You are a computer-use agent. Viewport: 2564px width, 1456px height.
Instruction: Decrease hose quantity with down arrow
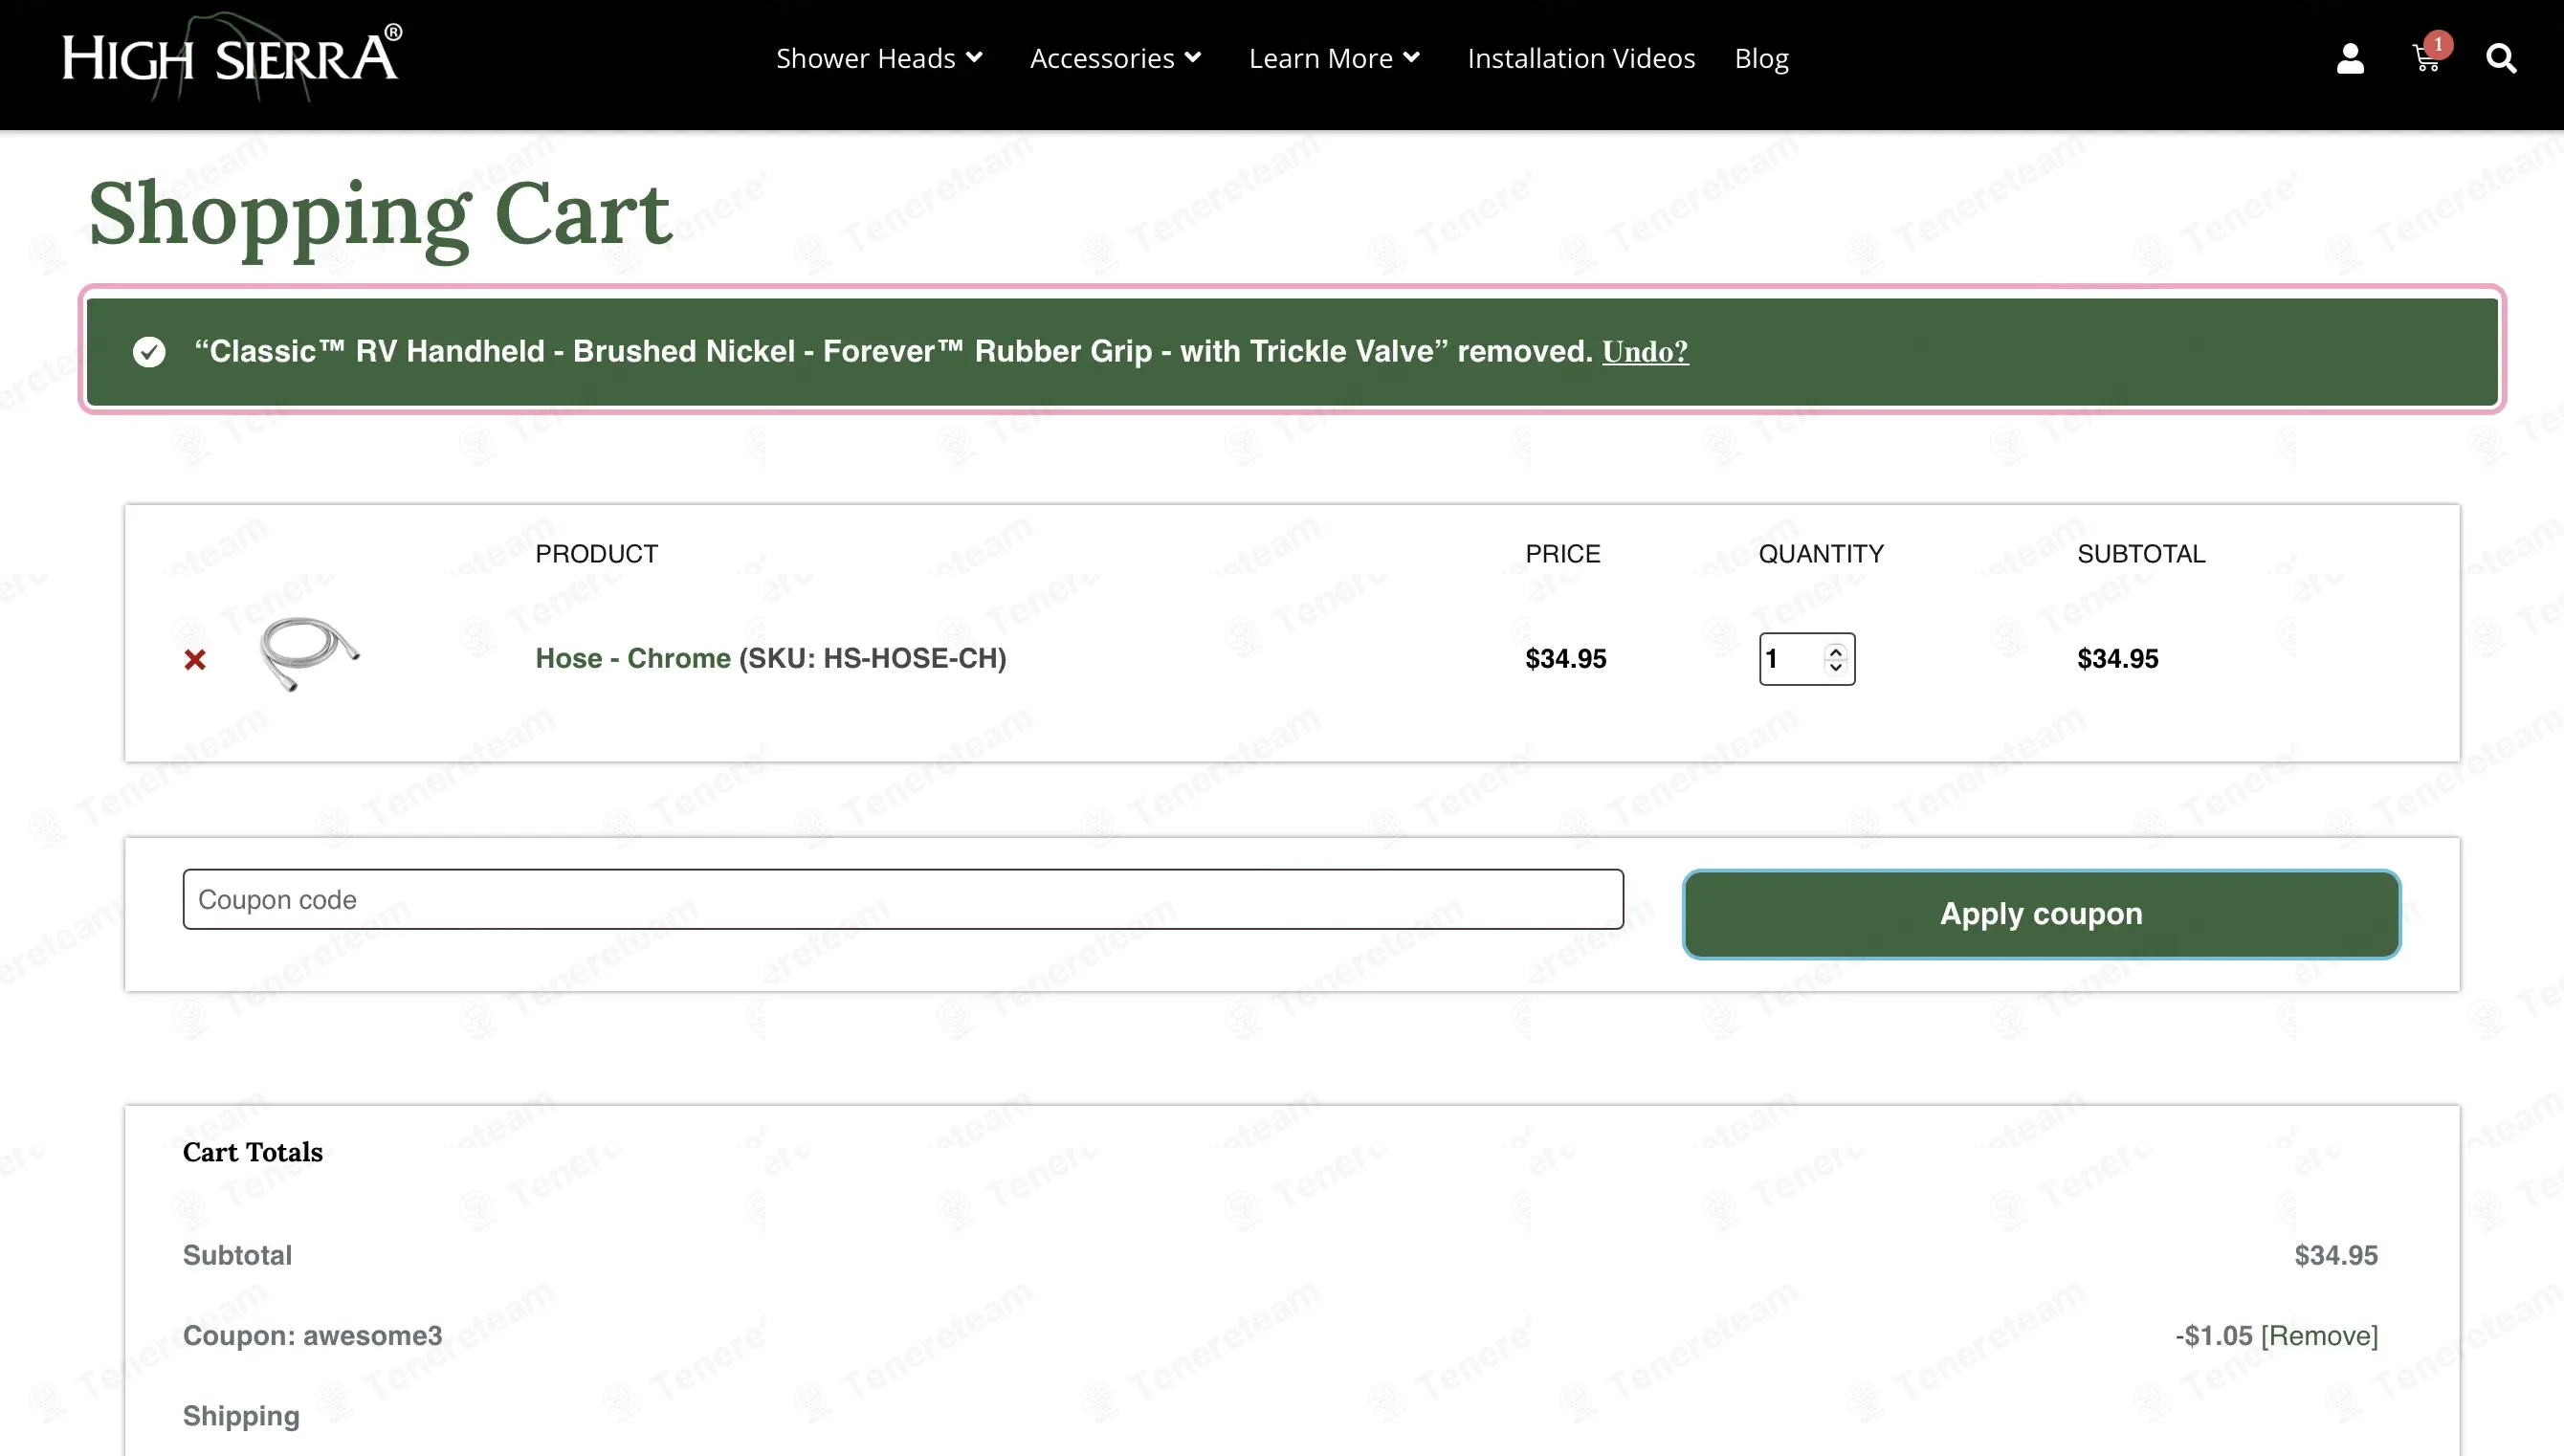(x=1835, y=667)
